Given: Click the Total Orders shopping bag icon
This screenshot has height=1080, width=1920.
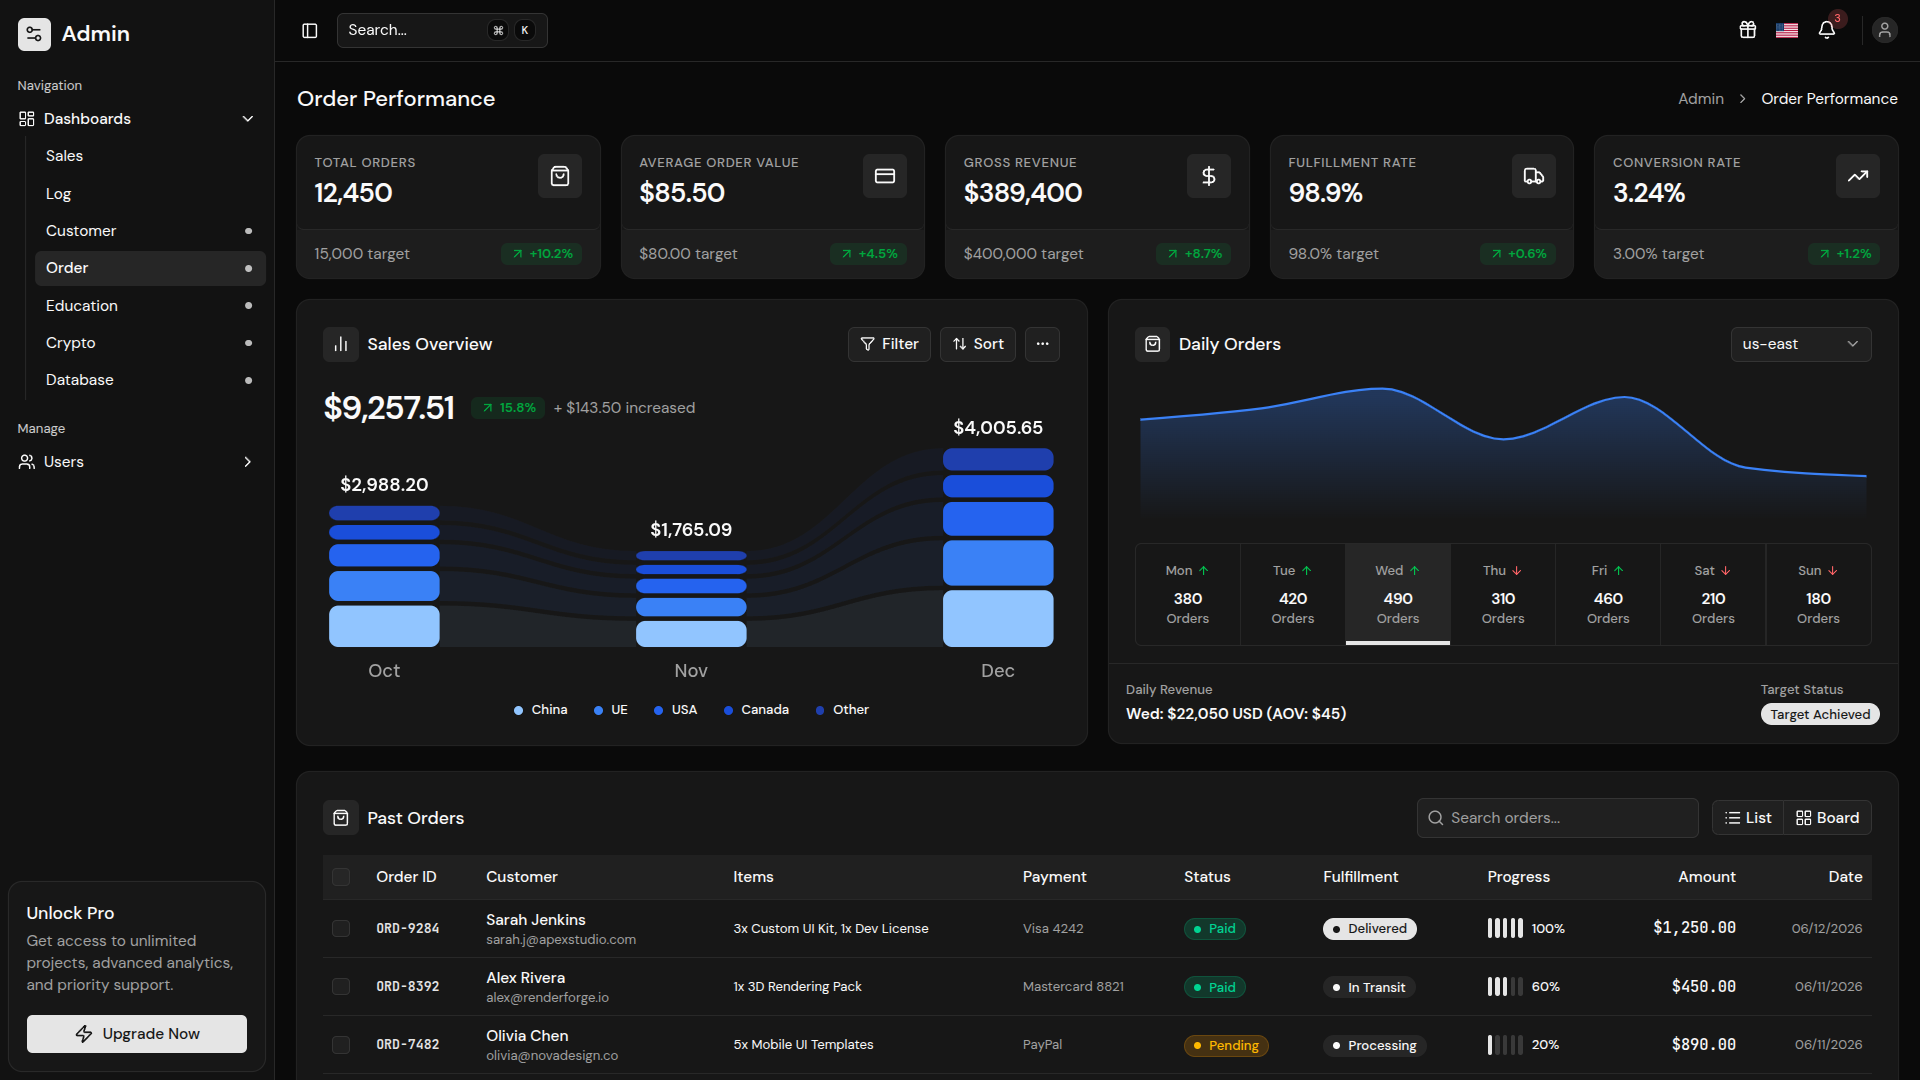Looking at the screenshot, I should pyautogui.click(x=560, y=176).
